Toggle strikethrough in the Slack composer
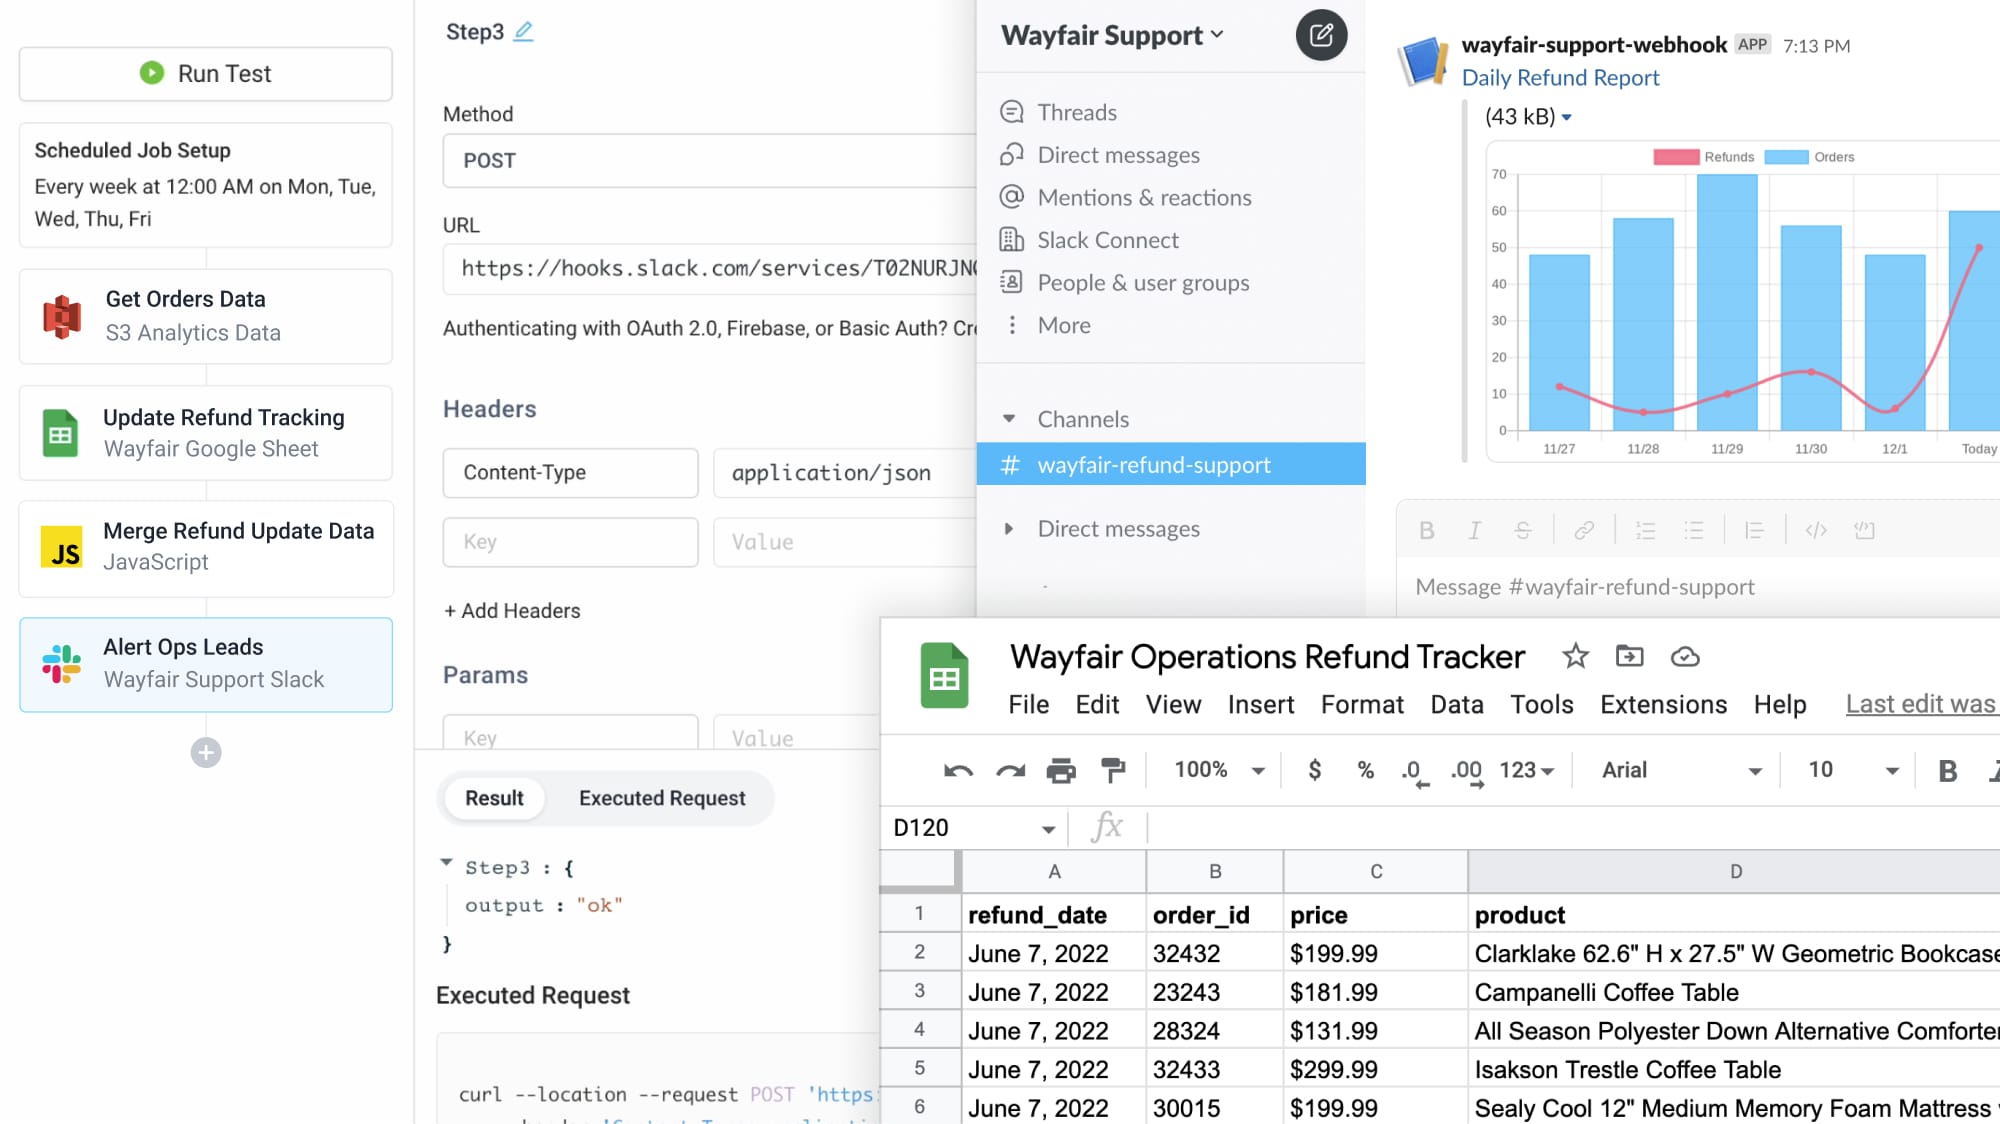The height and width of the screenshot is (1124, 2000). pyautogui.click(x=1521, y=530)
